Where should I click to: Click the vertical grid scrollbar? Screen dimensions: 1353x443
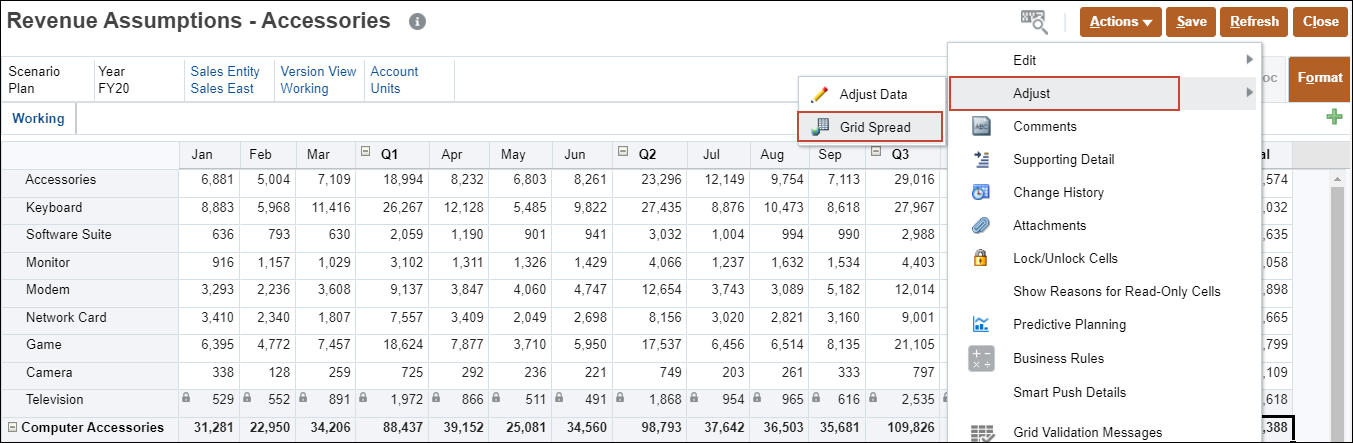[x=1337, y=313]
